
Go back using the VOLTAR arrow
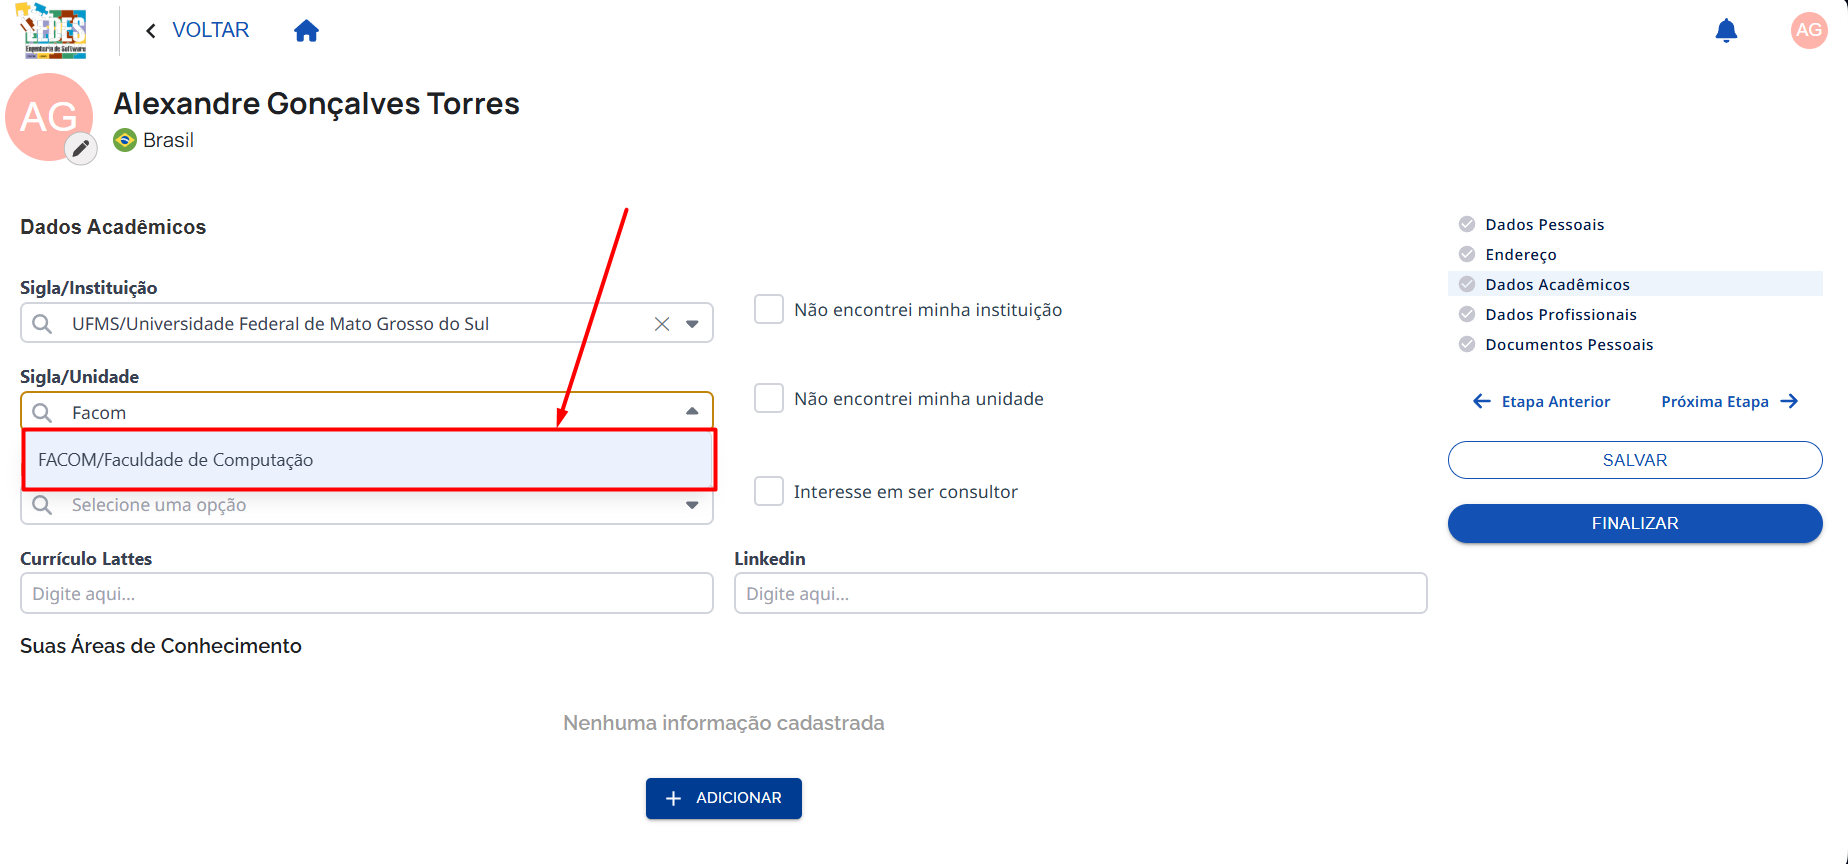[x=151, y=31]
